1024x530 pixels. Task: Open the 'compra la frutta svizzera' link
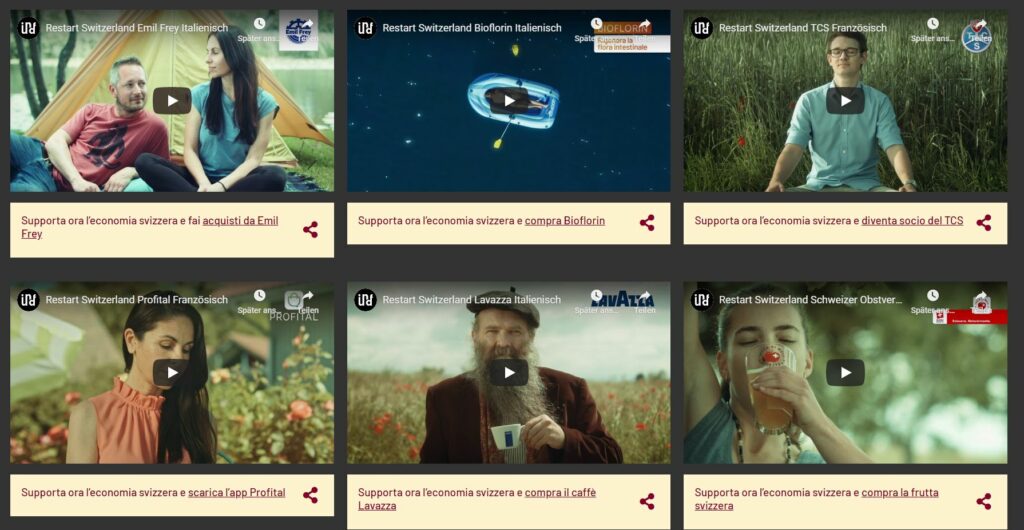point(816,499)
